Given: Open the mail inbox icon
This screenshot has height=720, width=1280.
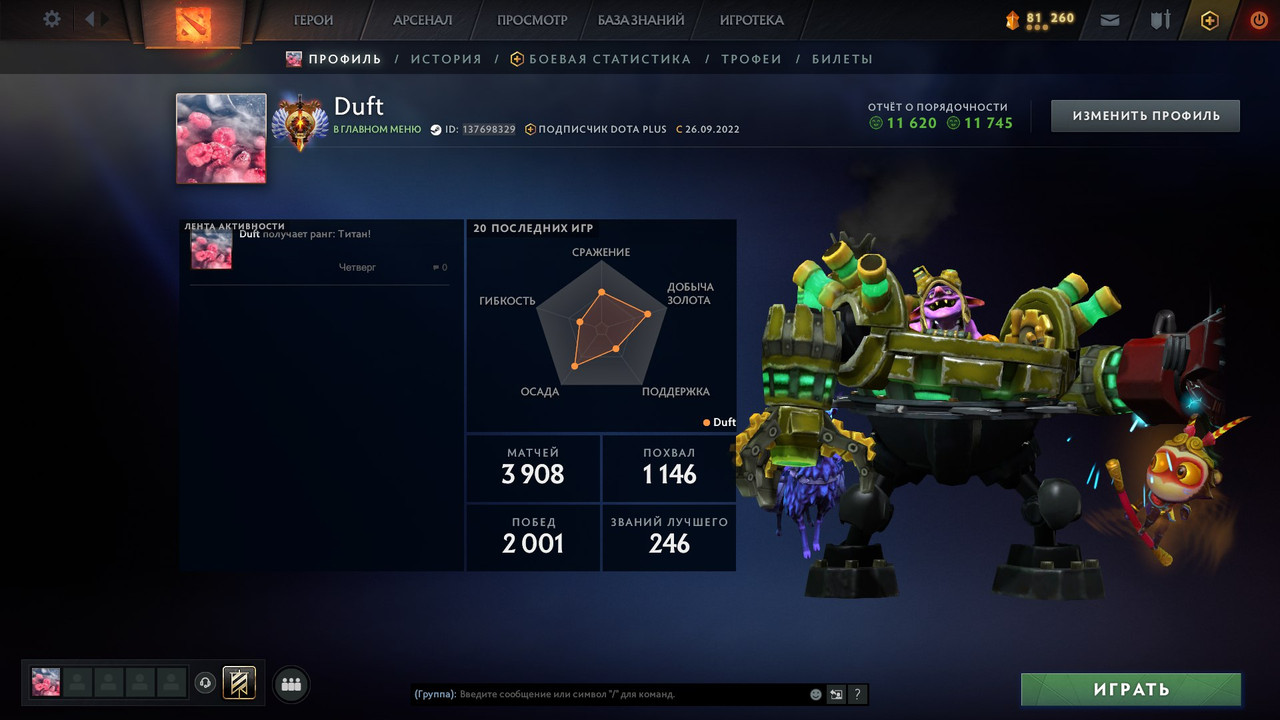Looking at the screenshot, I should point(1110,19).
